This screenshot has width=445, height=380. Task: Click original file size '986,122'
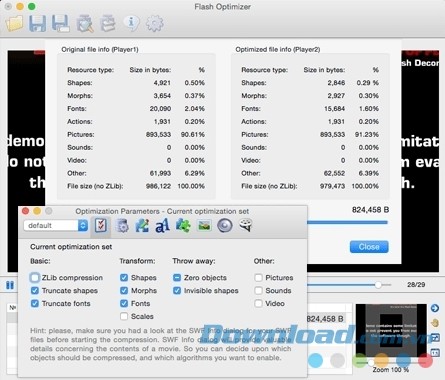coord(158,186)
